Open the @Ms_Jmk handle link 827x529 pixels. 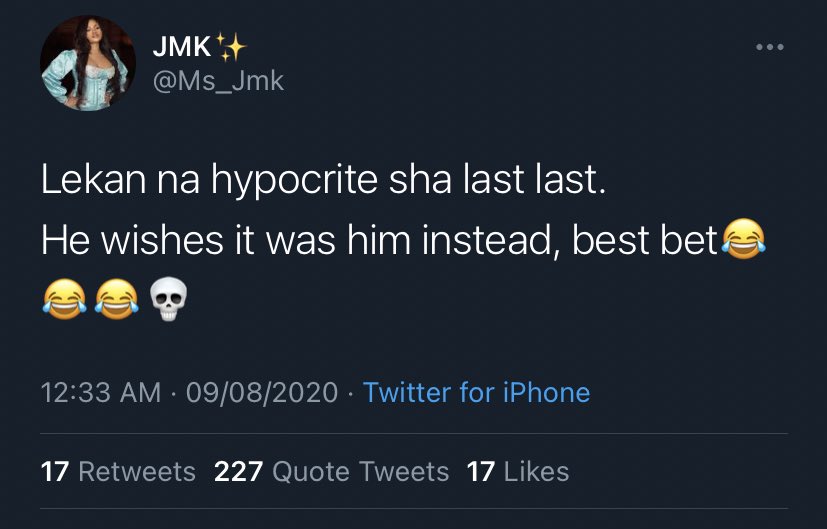pos(218,81)
